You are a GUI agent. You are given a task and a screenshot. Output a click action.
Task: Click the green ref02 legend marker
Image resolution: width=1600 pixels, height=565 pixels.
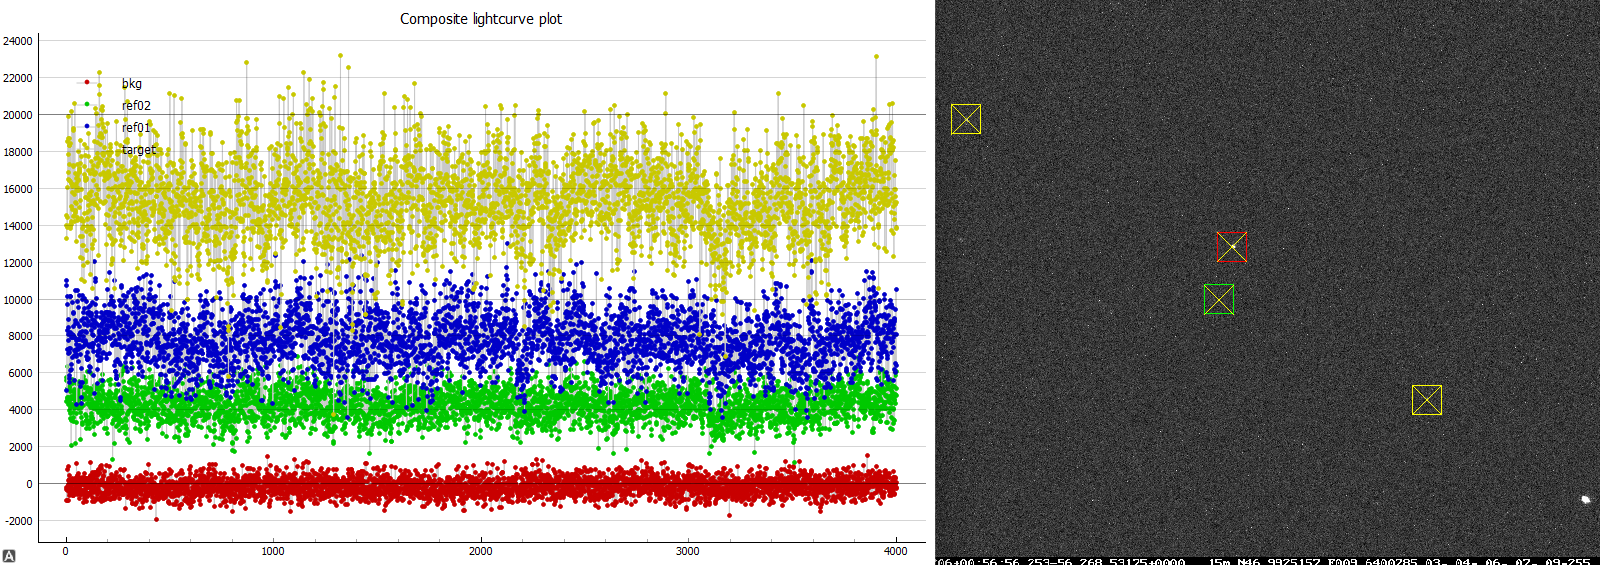point(87,104)
